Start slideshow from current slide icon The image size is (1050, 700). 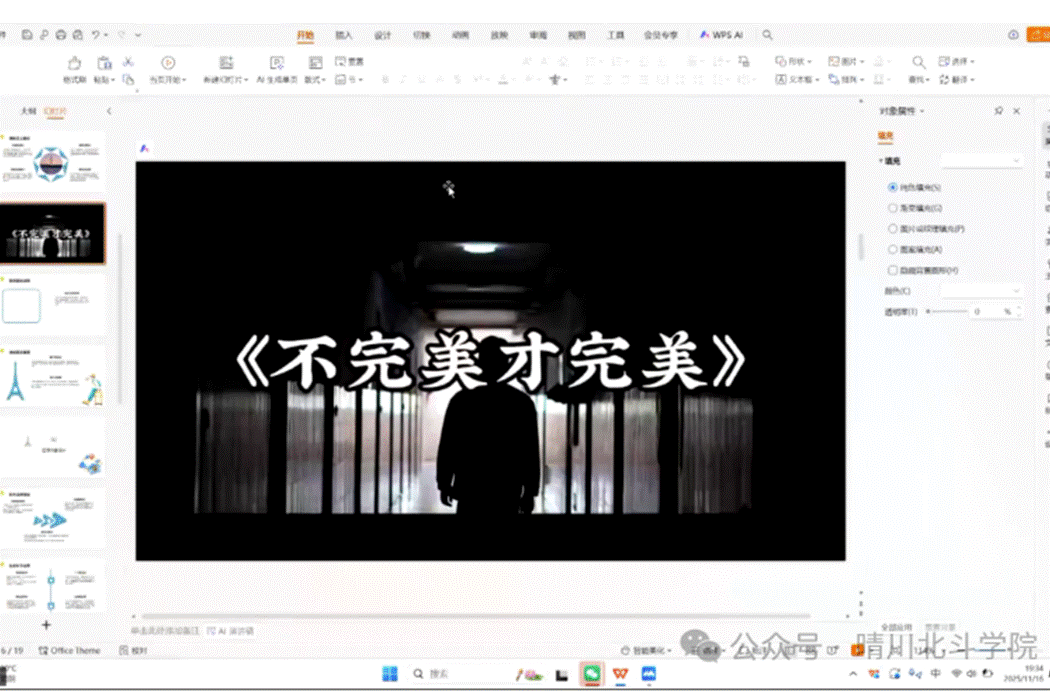(167, 63)
